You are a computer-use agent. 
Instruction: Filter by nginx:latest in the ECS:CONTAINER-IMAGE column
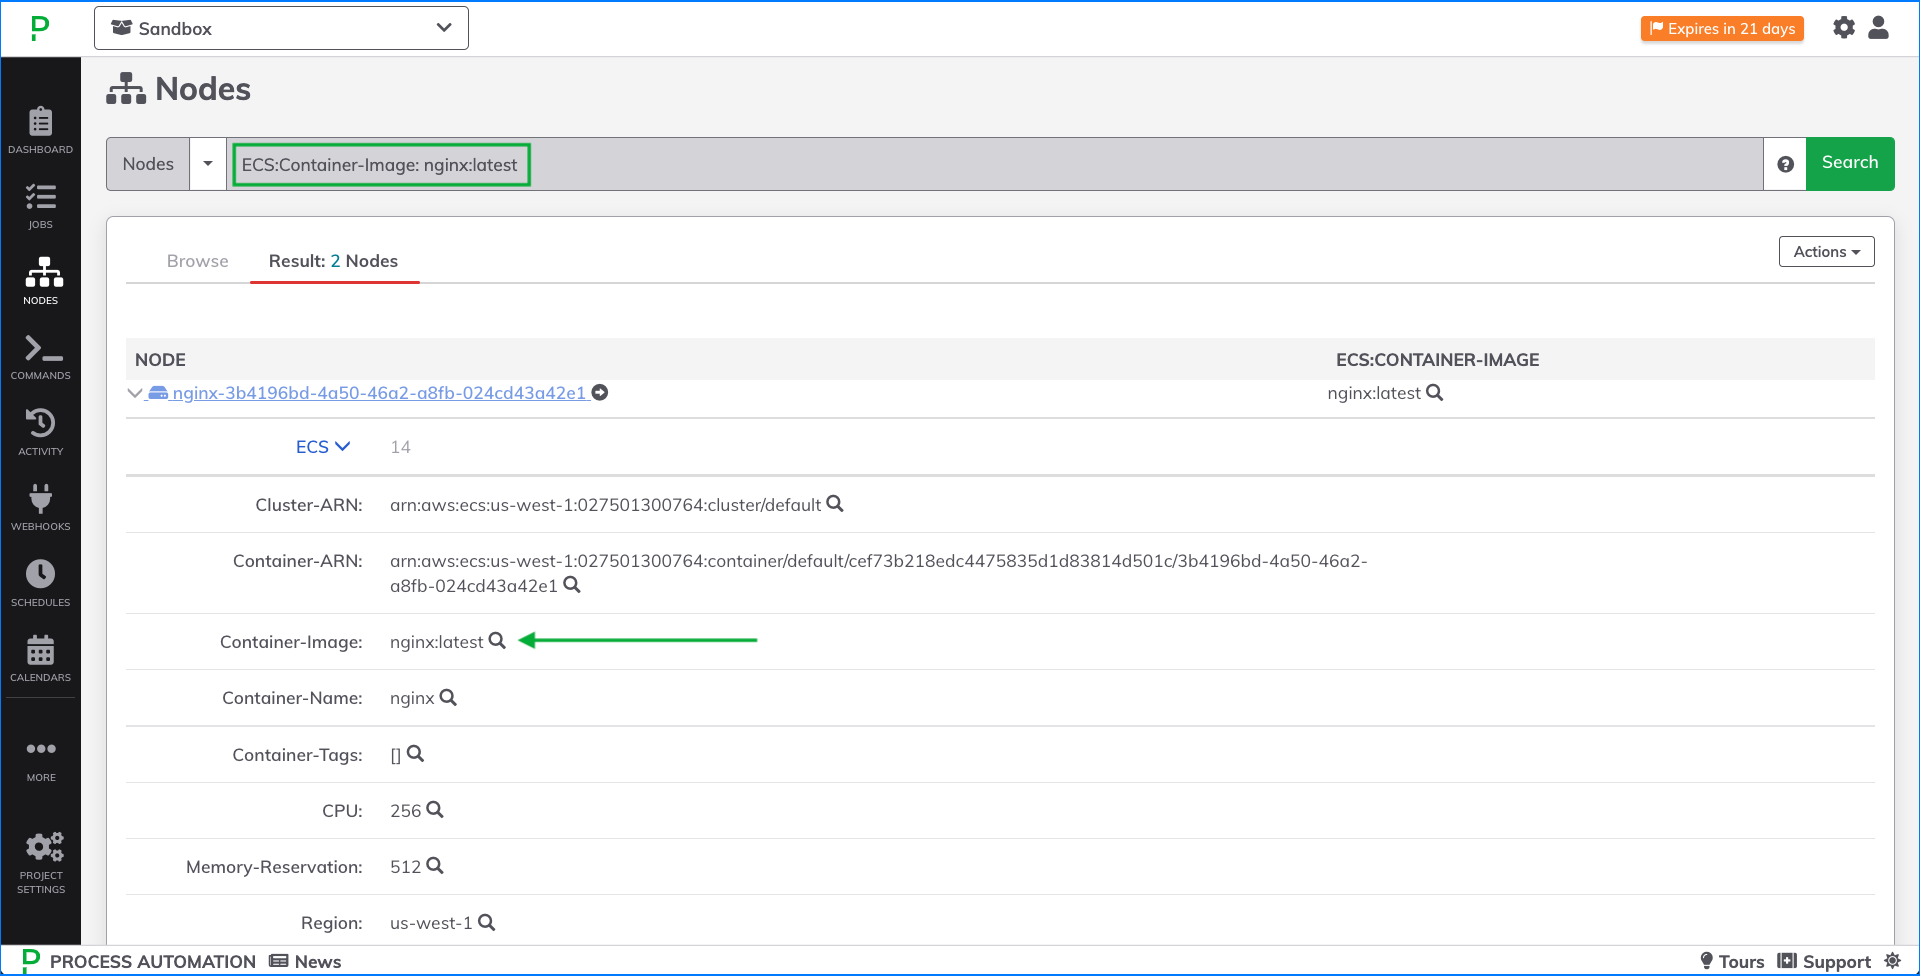[x=1435, y=393]
